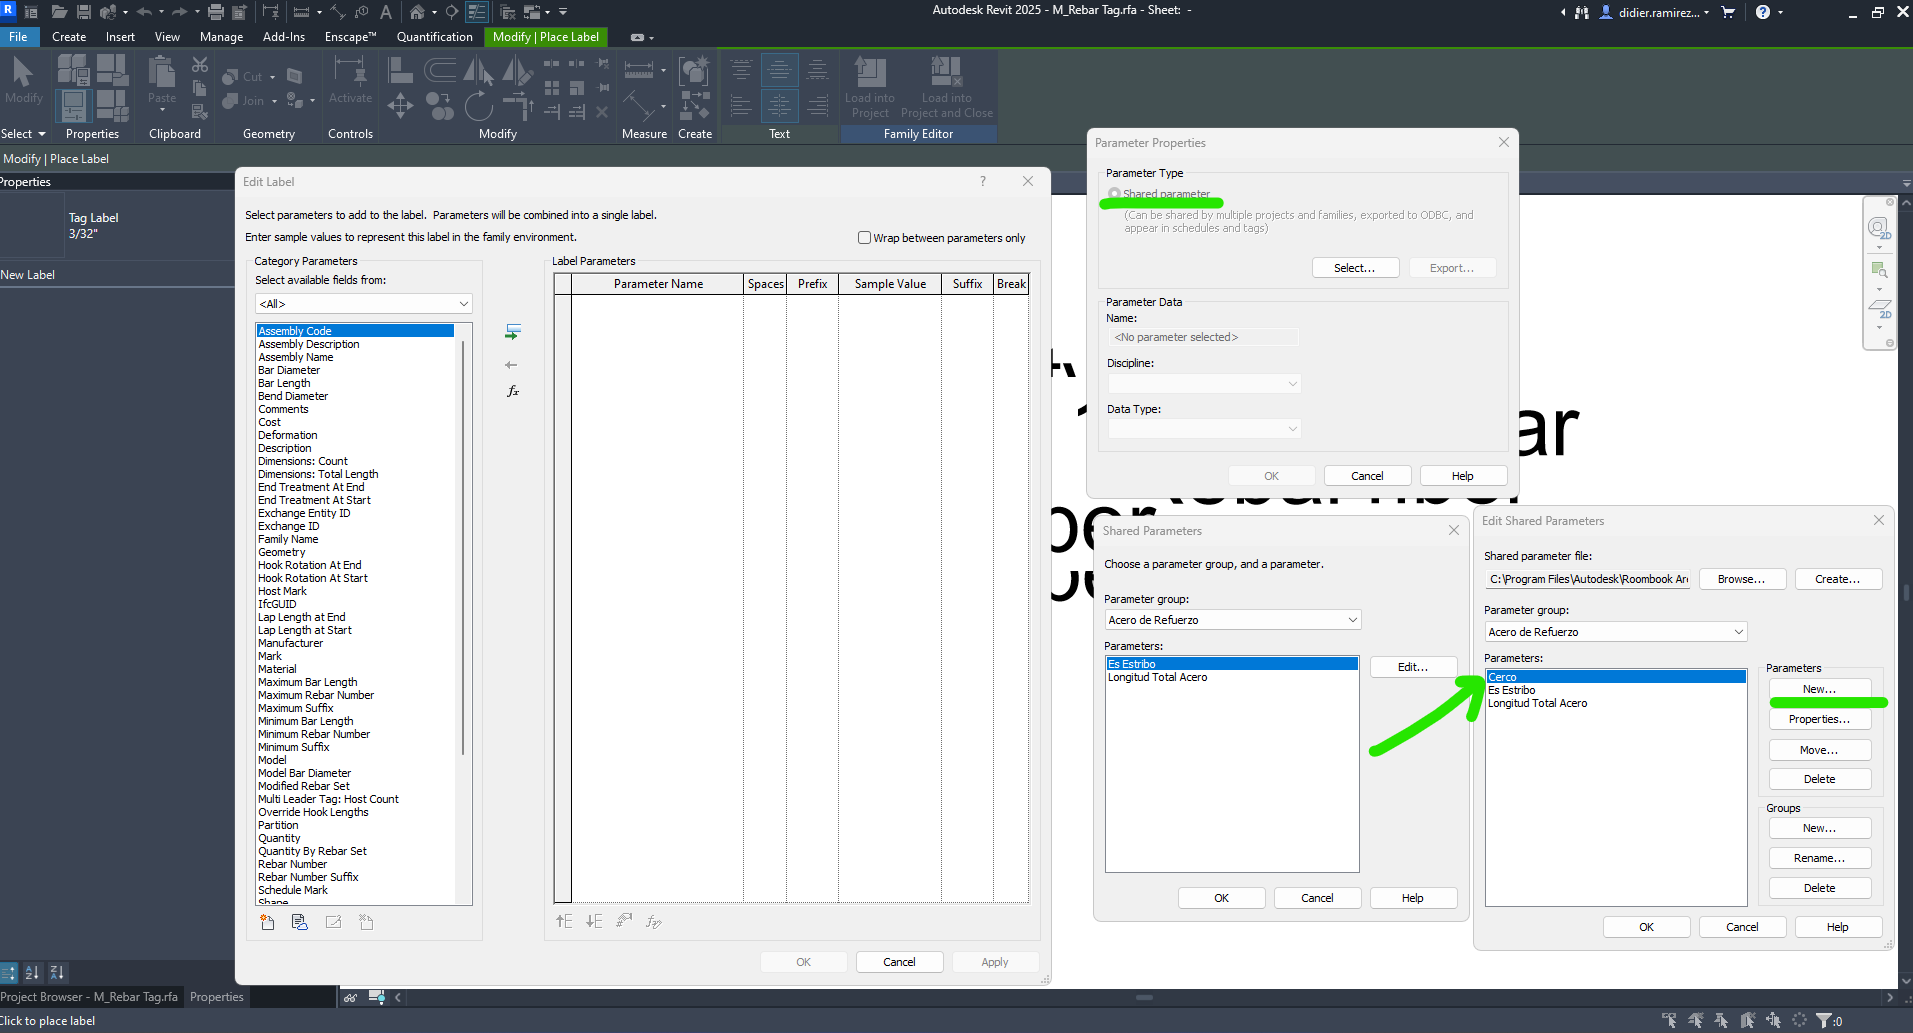Select the Shared parameter radio button
Image resolution: width=1913 pixels, height=1033 pixels.
1114,193
